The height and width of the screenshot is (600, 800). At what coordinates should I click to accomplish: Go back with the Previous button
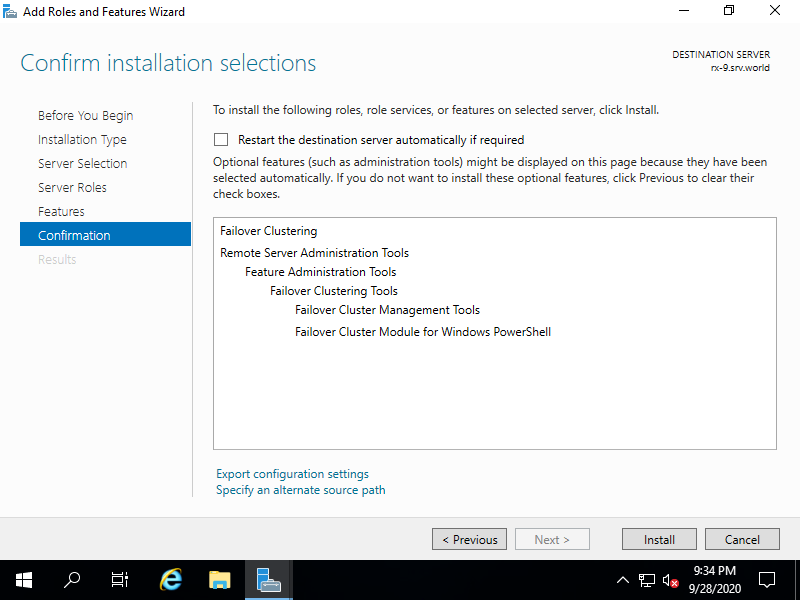click(x=469, y=539)
